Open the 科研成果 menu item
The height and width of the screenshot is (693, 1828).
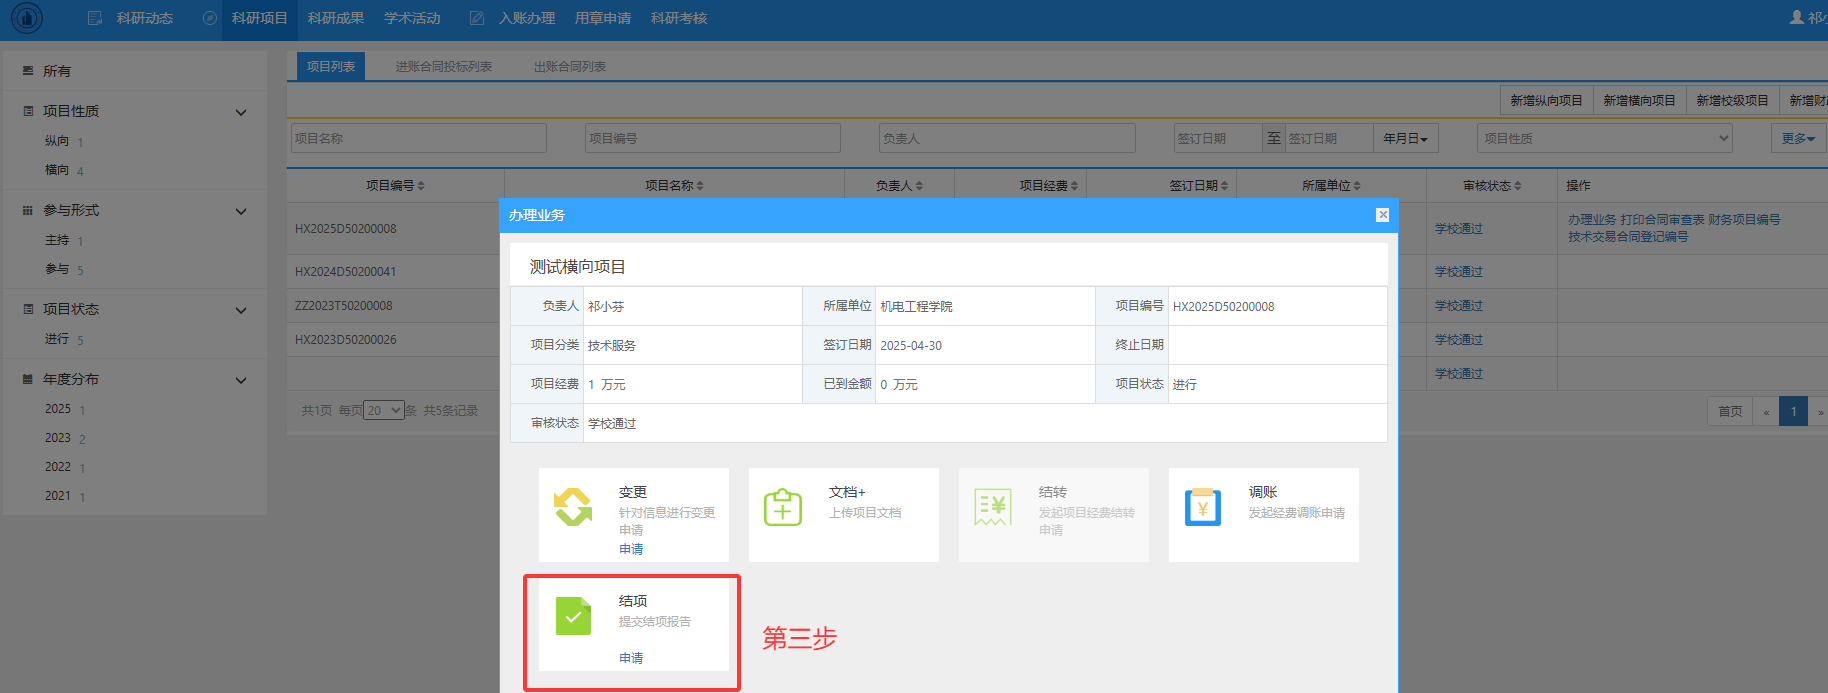click(x=335, y=18)
